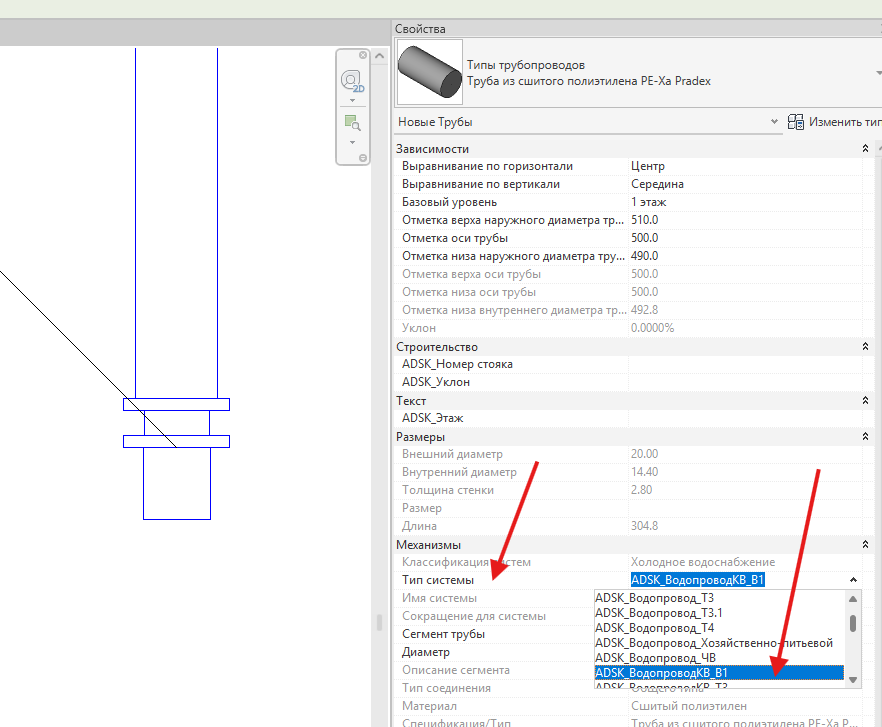Expand the steering wheel options arrow
This screenshot has height=727, width=882.
[353, 101]
